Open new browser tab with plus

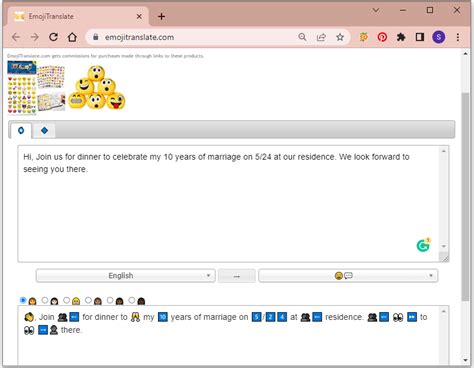161,16
